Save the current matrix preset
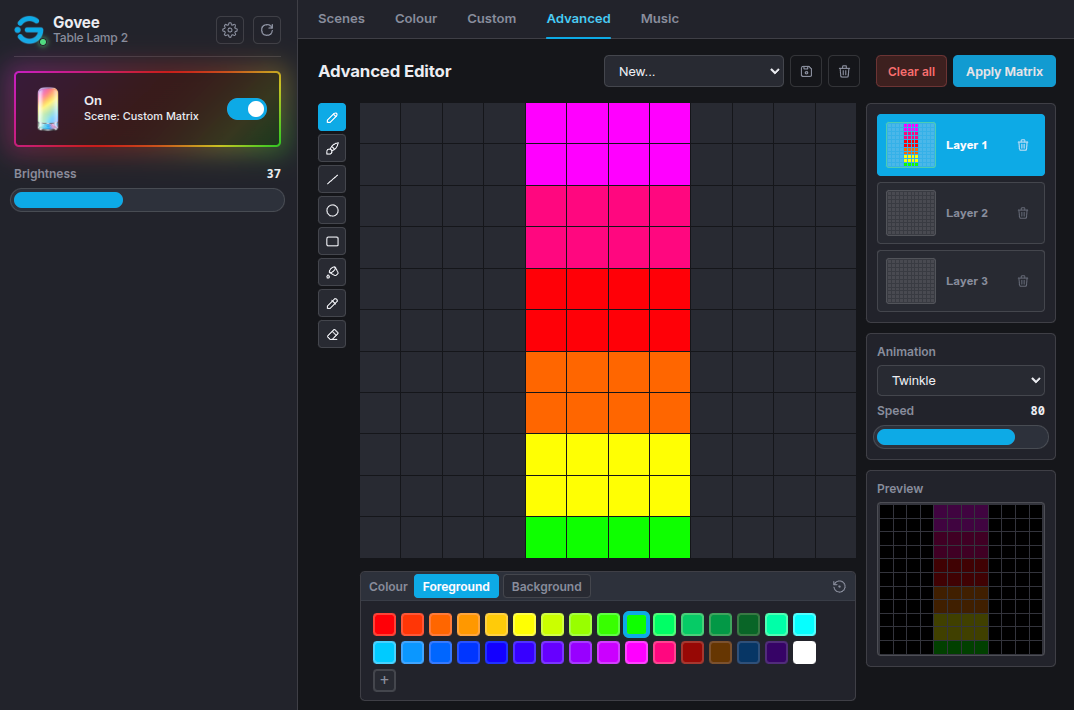The height and width of the screenshot is (710, 1074). coord(806,71)
